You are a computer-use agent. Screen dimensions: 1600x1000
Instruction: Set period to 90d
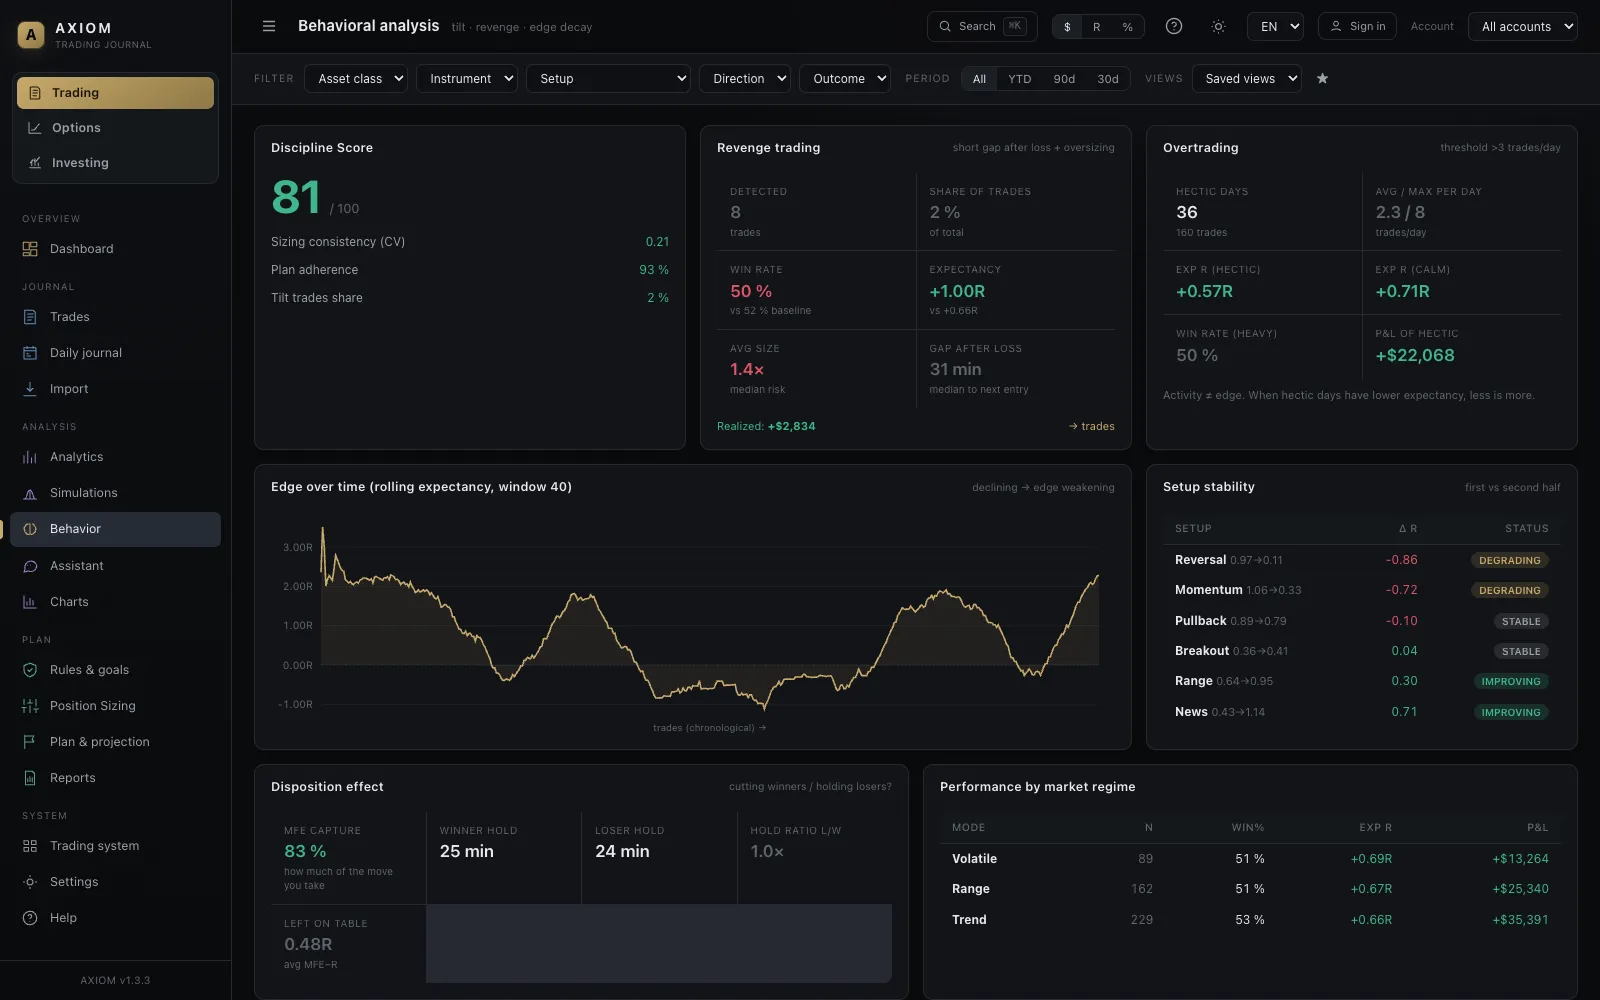click(1064, 79)
